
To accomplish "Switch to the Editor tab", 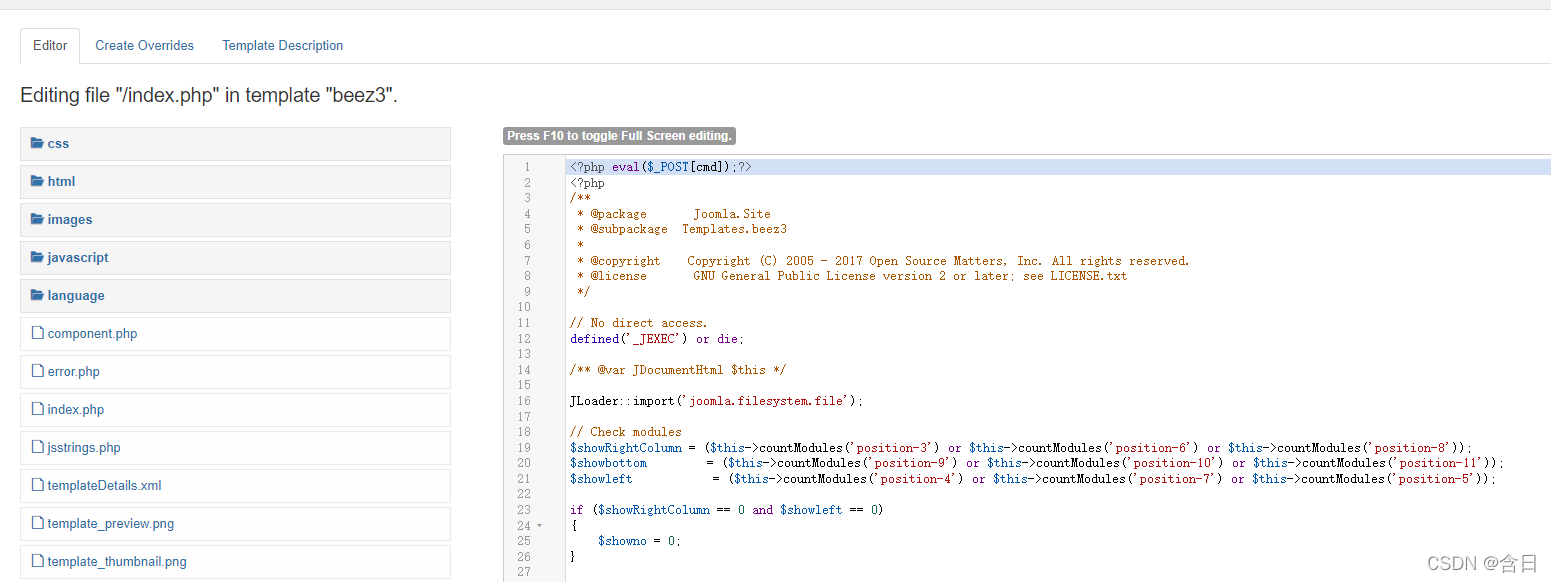I will tap(50, 45).
